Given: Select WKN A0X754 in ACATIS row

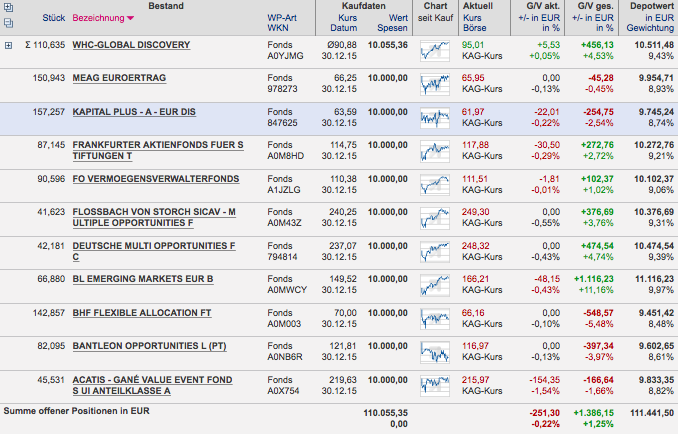Looking at the screenshot, I should point(284,391).
